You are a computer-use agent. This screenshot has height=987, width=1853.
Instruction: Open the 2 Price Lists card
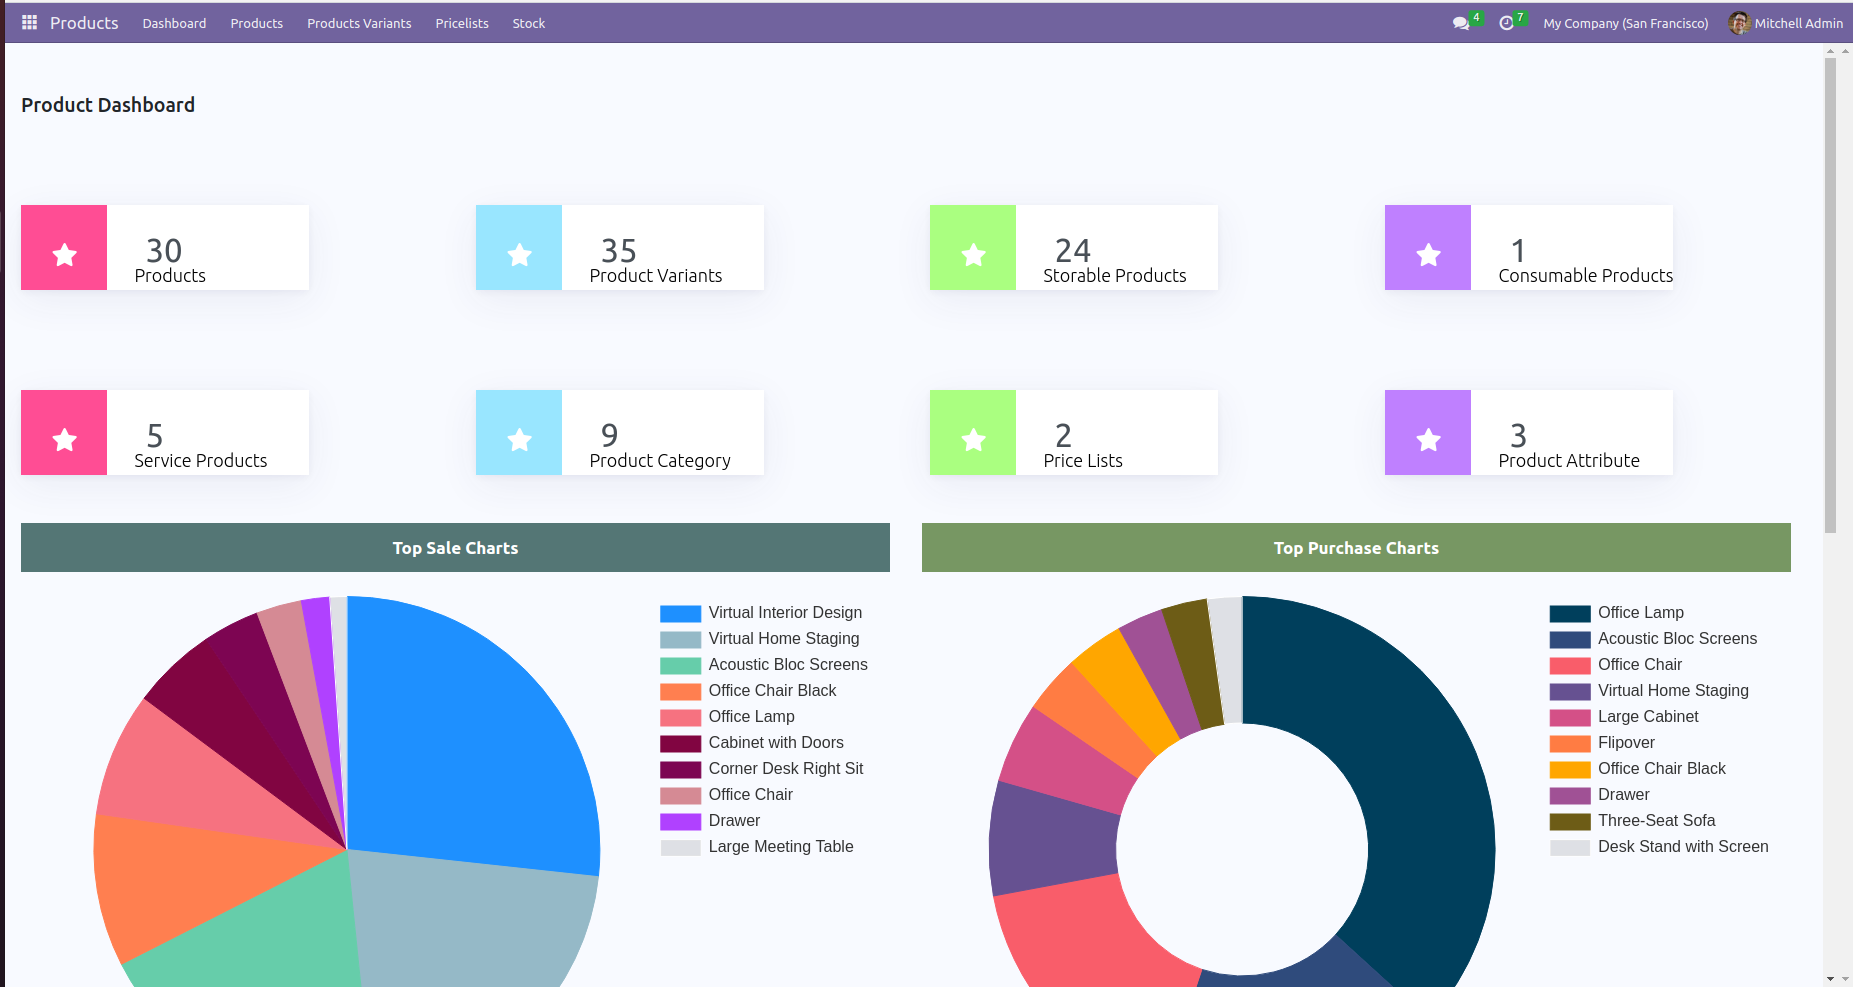point(1074,433)
